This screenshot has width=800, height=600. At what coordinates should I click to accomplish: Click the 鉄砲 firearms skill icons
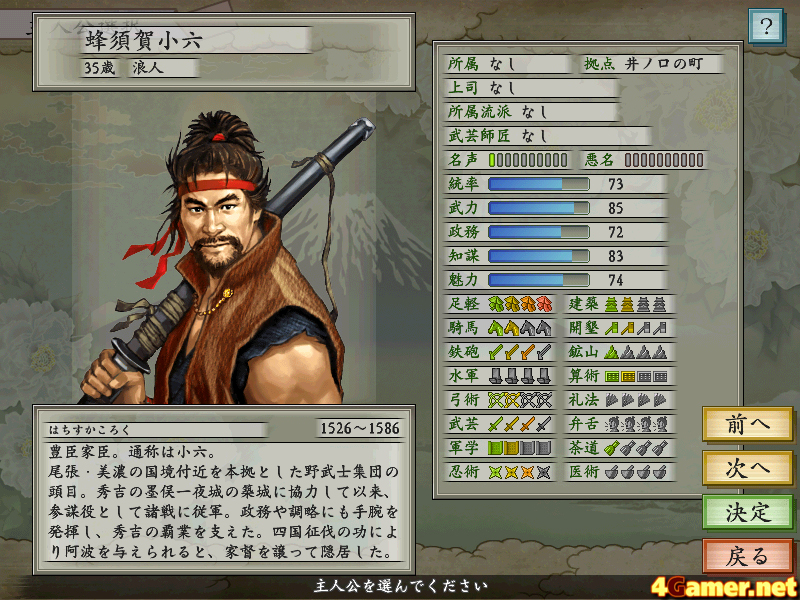tap(520, 352)
